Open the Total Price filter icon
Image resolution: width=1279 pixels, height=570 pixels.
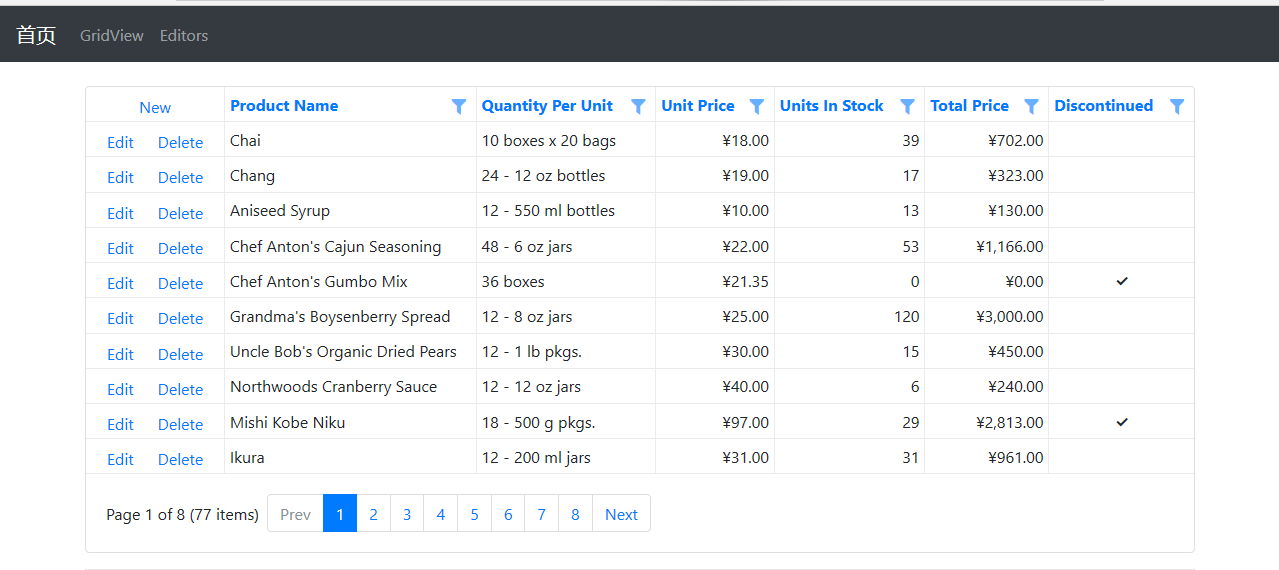coord(1031,106)
